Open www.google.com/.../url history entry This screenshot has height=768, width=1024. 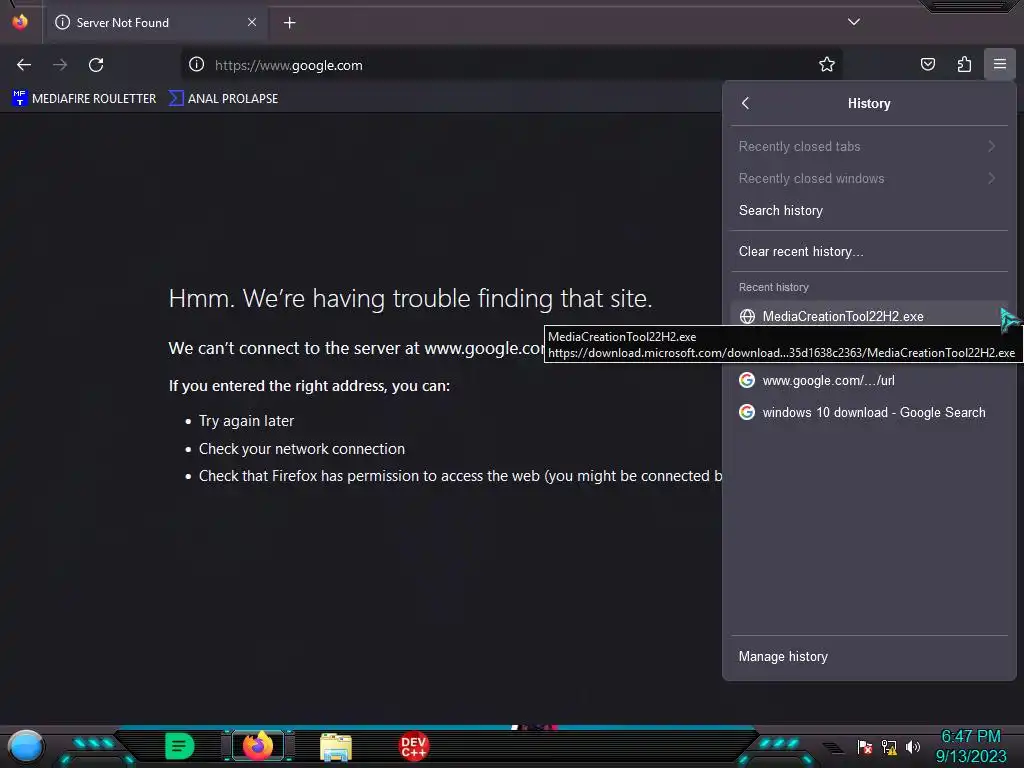(x=869, y=380)
